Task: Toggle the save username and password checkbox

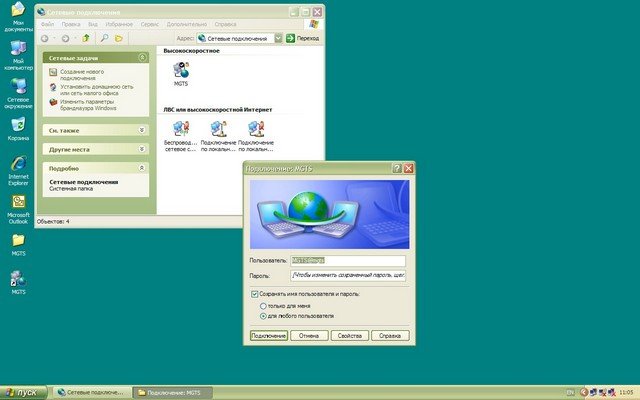Action: point(254,294)
